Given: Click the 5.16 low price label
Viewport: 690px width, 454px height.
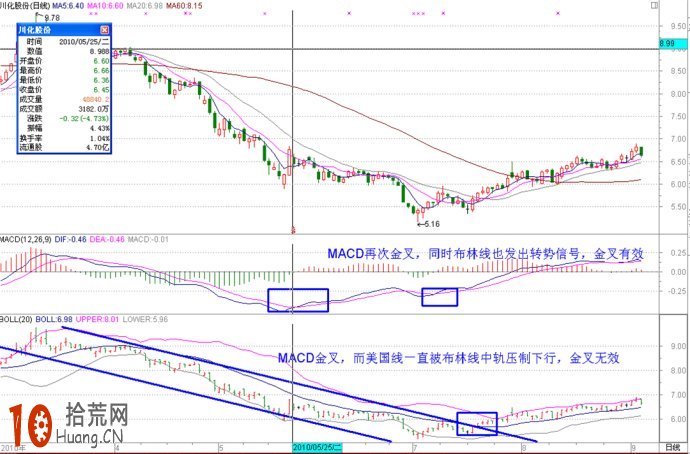Looking at the screenshot, I should coord(432,224).
